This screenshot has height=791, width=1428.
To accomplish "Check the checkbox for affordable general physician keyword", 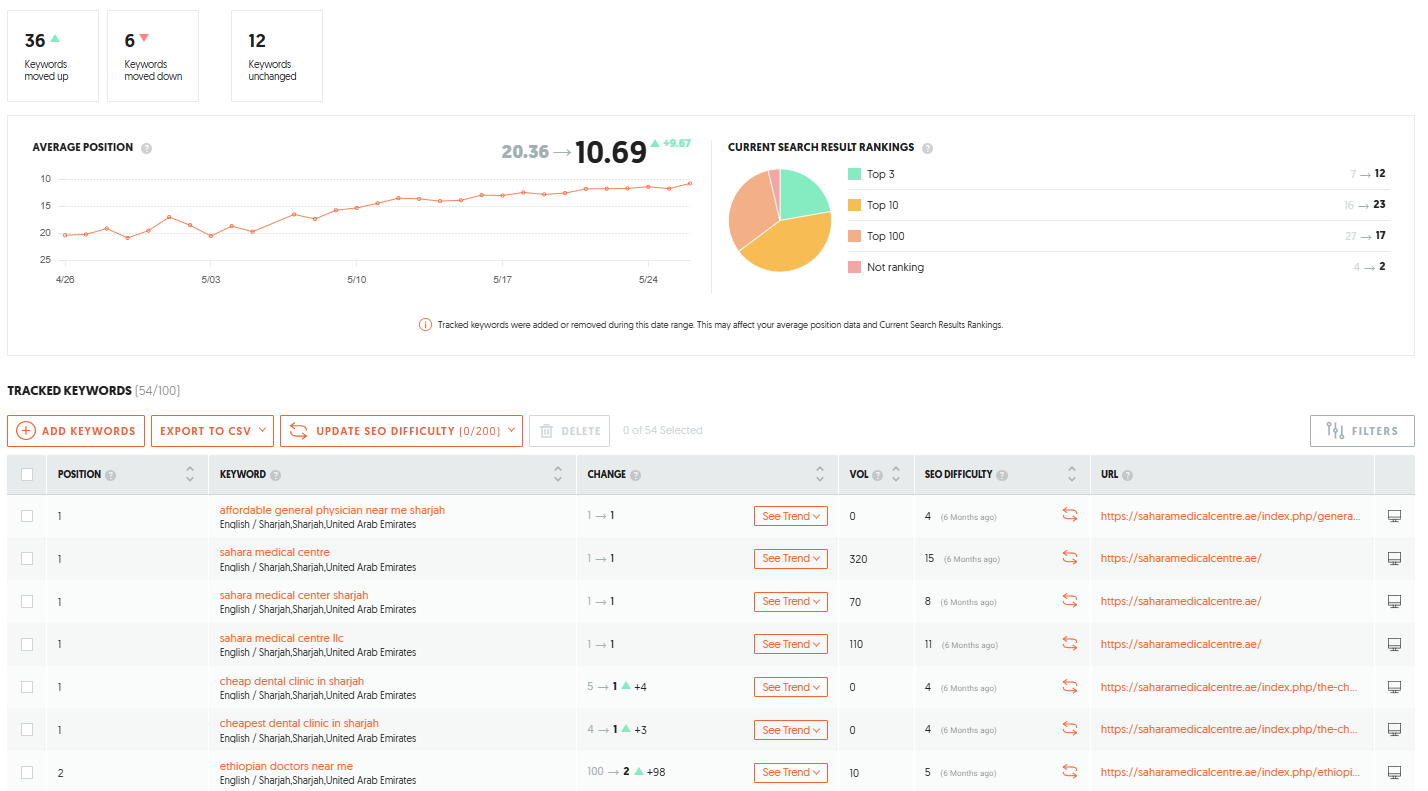I will [27, 515].
